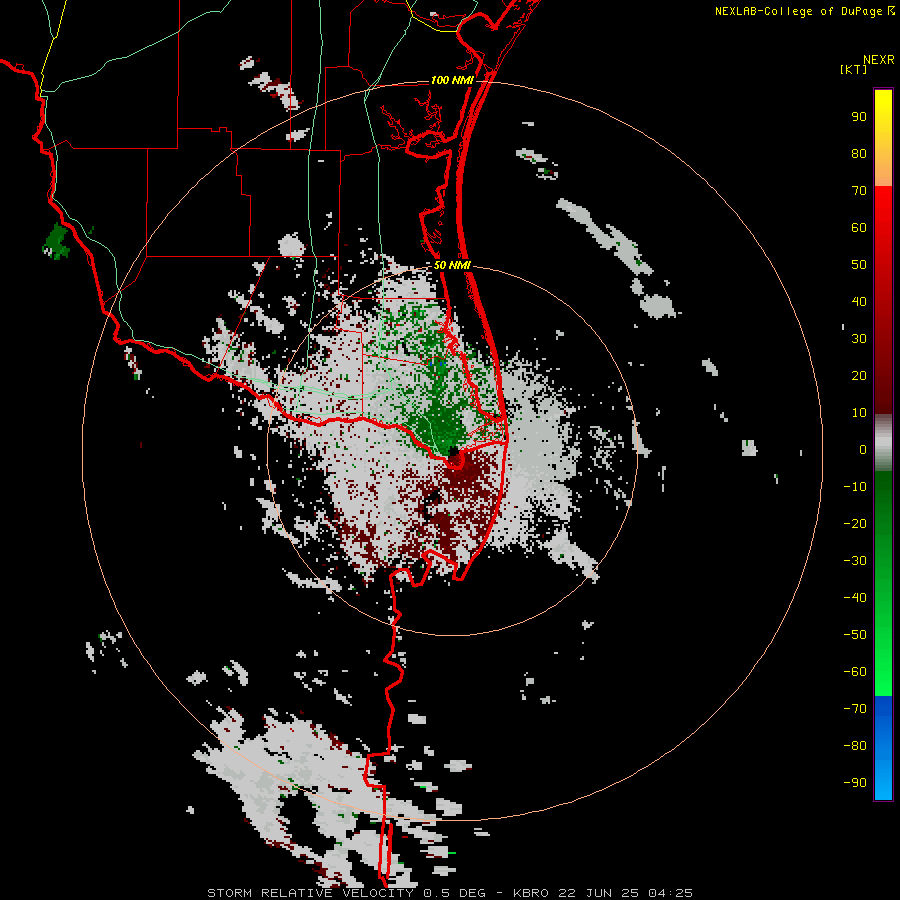Screen dimensions: 900x900
Task: Click the 10 value on the velocity scale
Action: pos(859,413)
